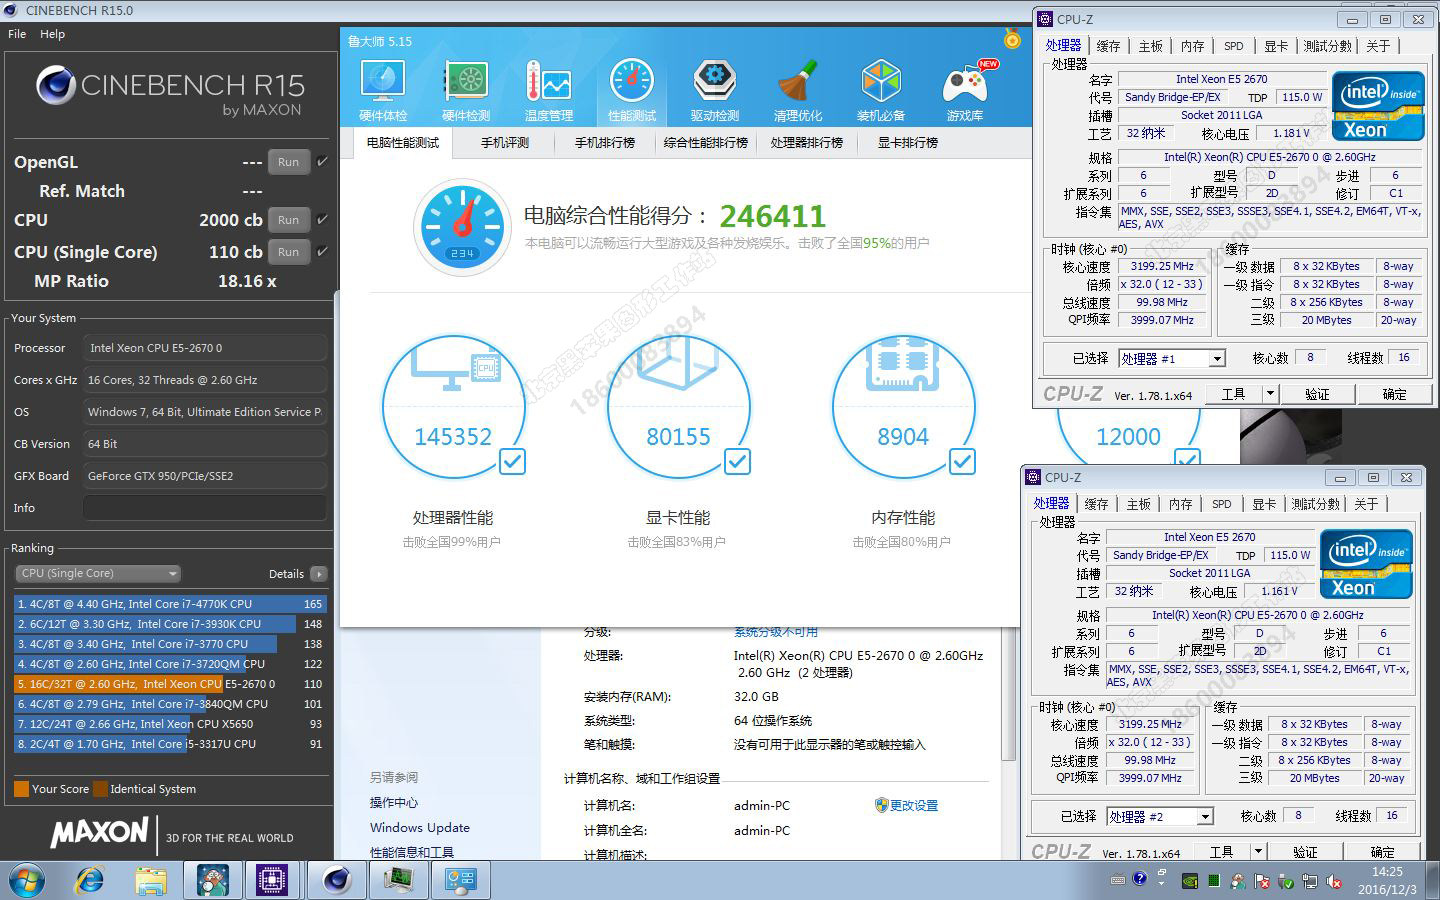Viewport: 1440px width, 900px height.
Task: Switch to the 手机排行榜 tab
Action: pyautogui.click(x=604, y=143)
